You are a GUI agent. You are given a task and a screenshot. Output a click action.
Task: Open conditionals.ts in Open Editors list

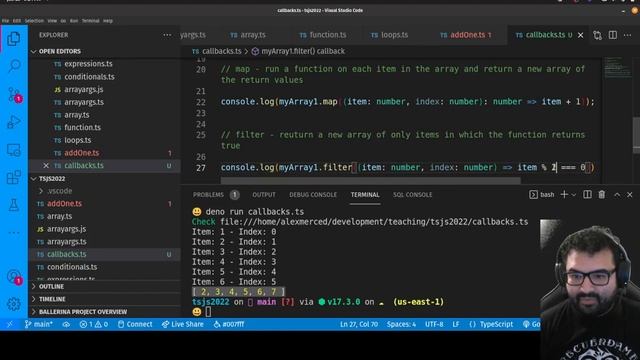tap(104, 77)
